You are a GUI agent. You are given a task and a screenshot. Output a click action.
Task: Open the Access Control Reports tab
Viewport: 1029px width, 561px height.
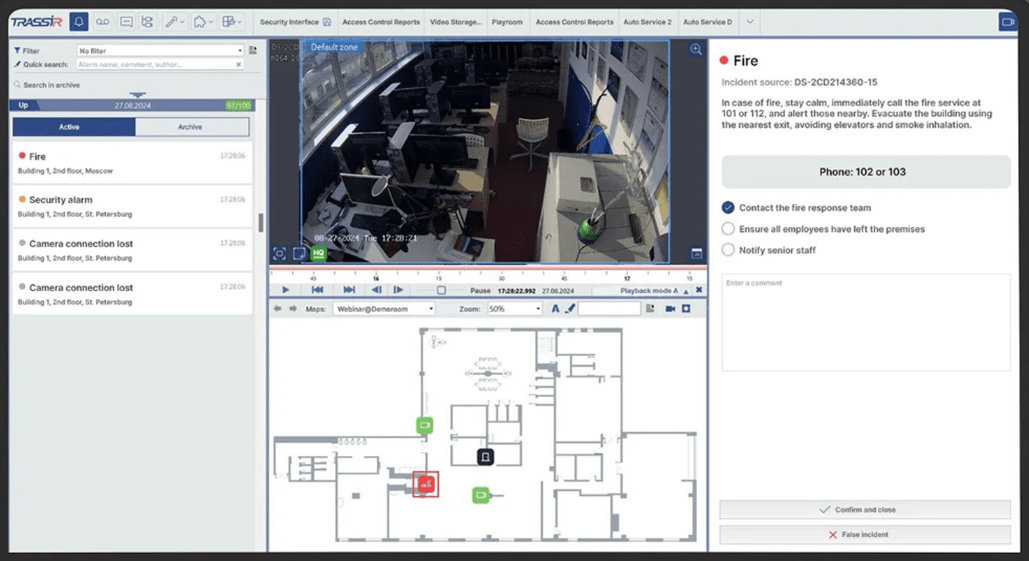[381, 22]
